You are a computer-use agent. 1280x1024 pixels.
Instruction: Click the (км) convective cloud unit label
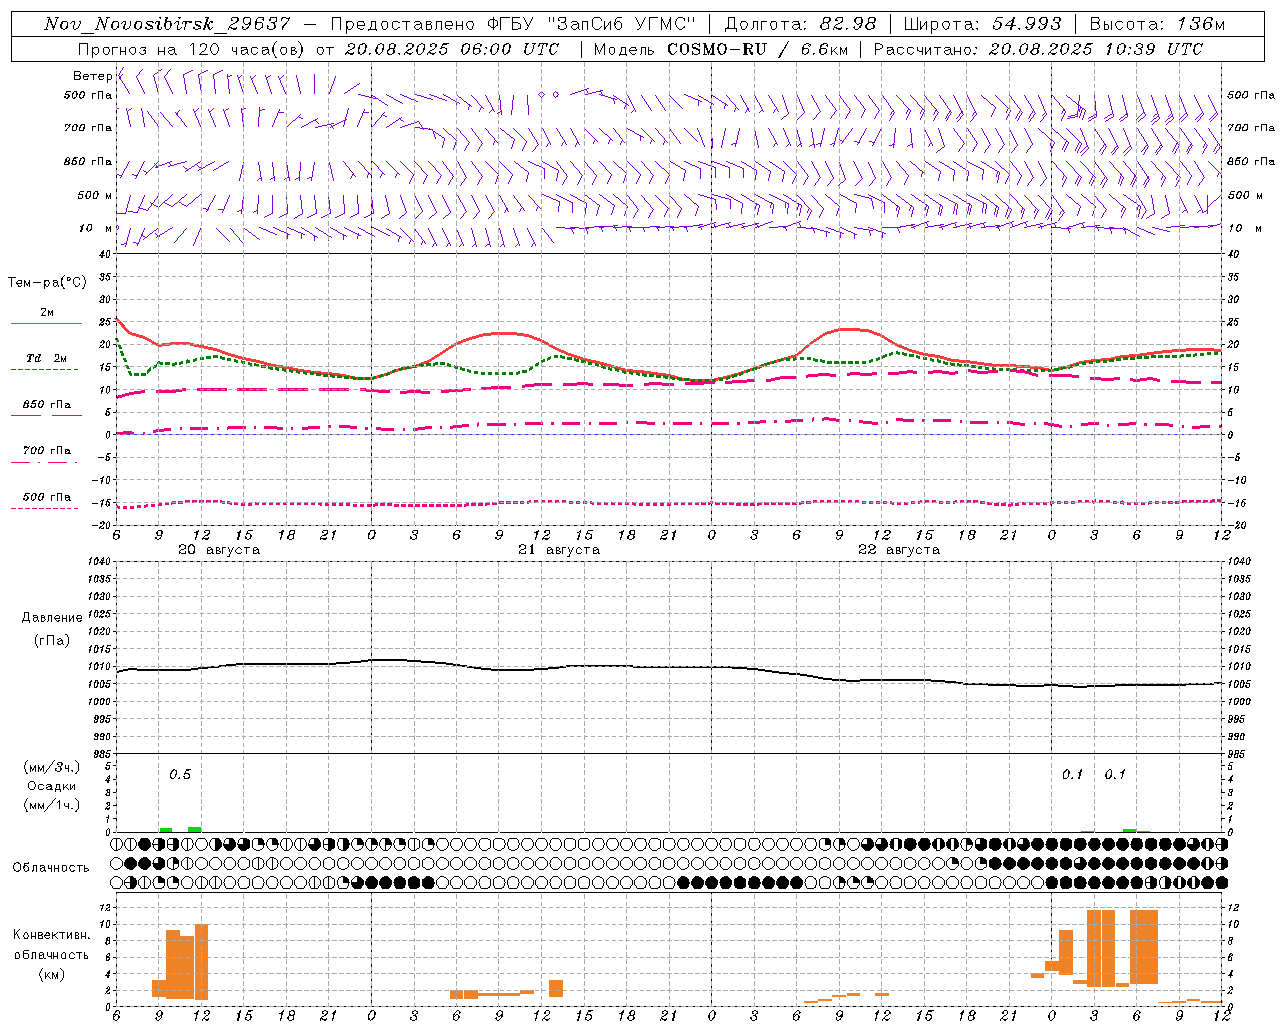tap(52, 974)
